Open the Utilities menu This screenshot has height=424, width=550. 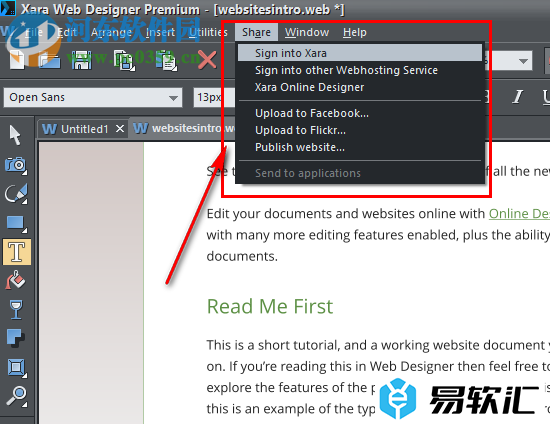click(x=208, y=32)
